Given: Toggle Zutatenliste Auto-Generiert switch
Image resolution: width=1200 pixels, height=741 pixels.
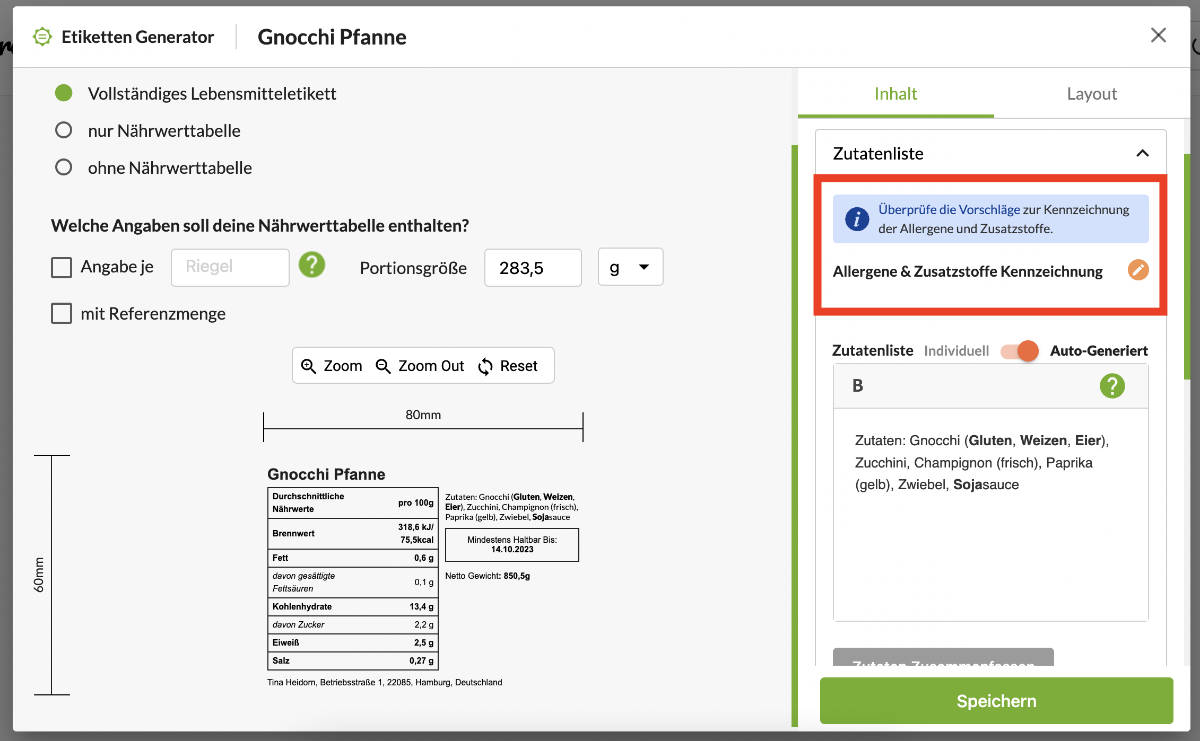Looking at the screenshot, I should [1019, 351].
